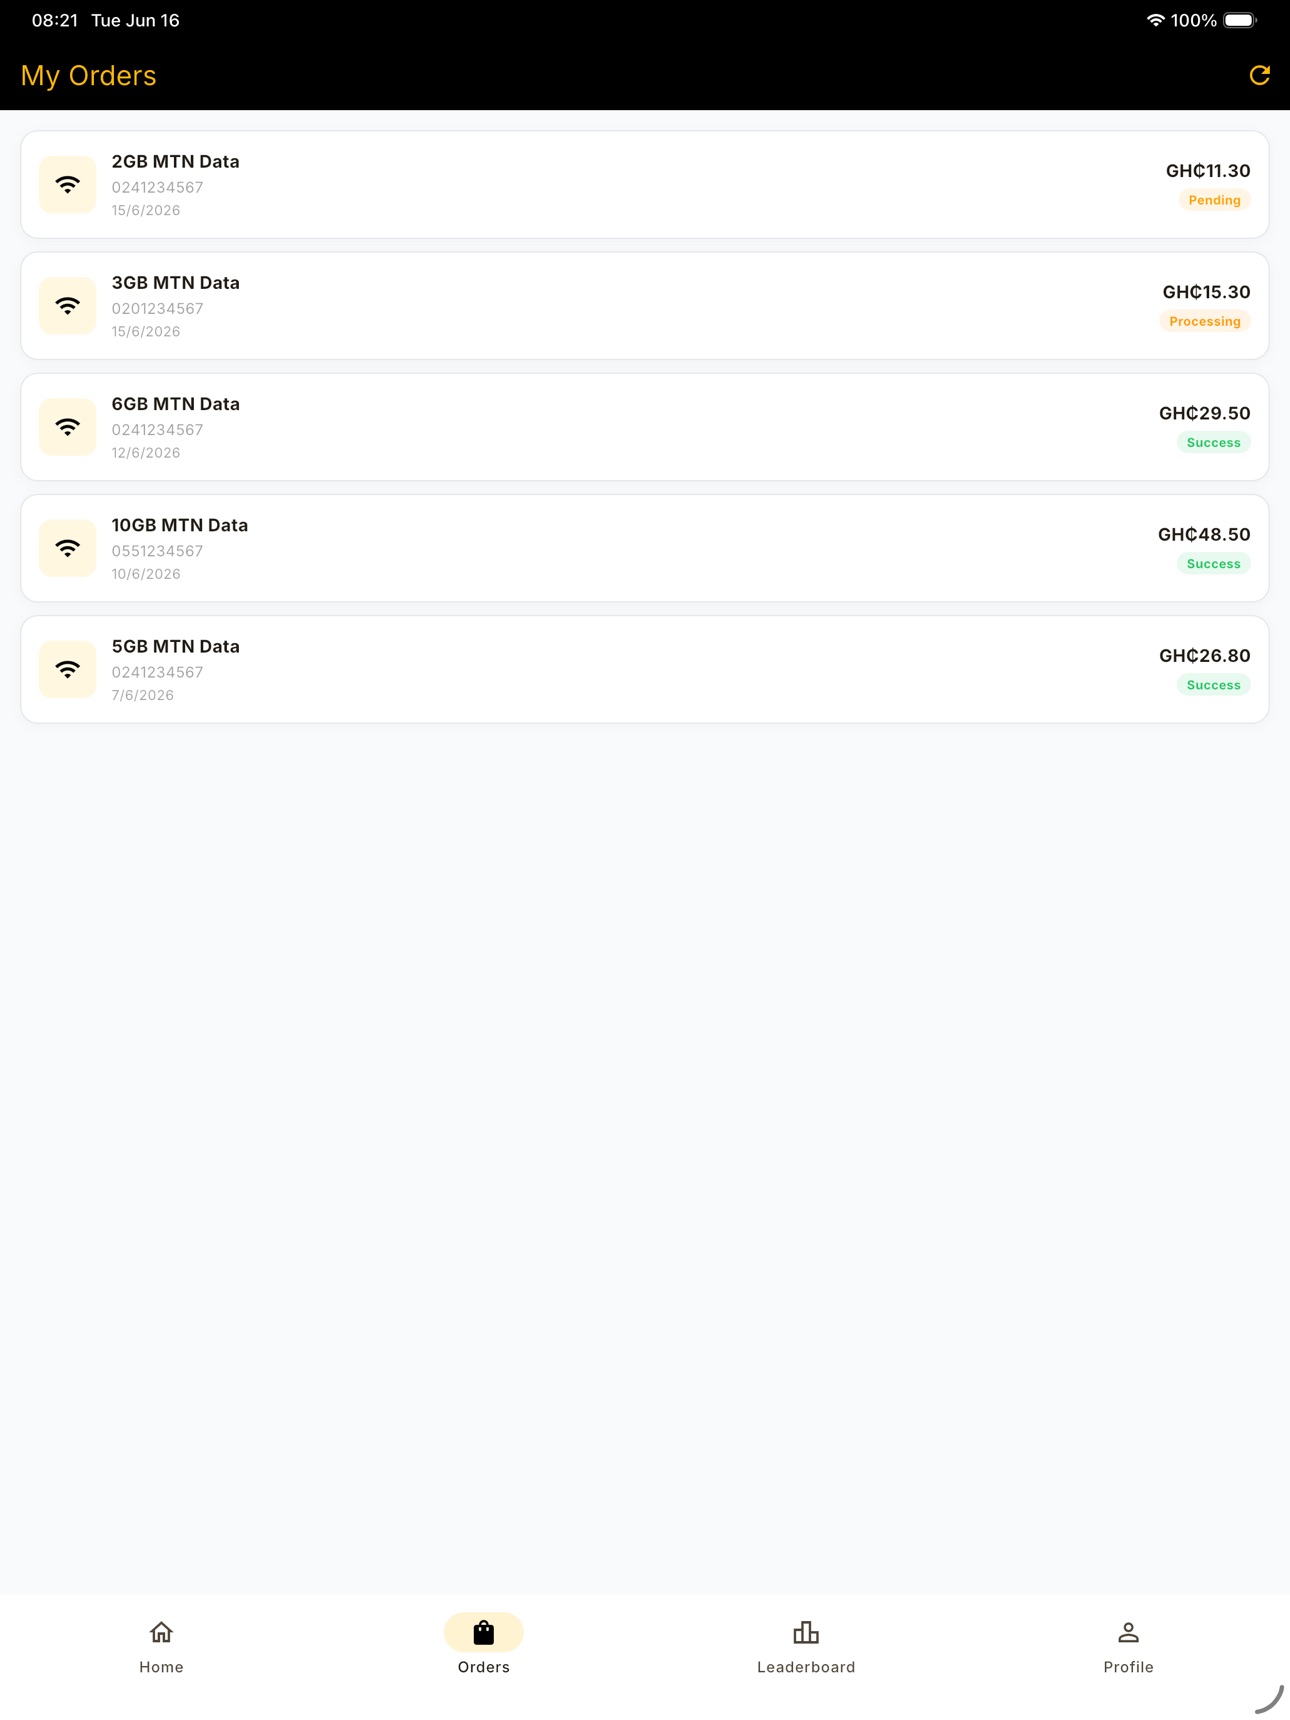Tap the refresh orders icon
This screenshot has height=1720, width=1290.
1259,75
